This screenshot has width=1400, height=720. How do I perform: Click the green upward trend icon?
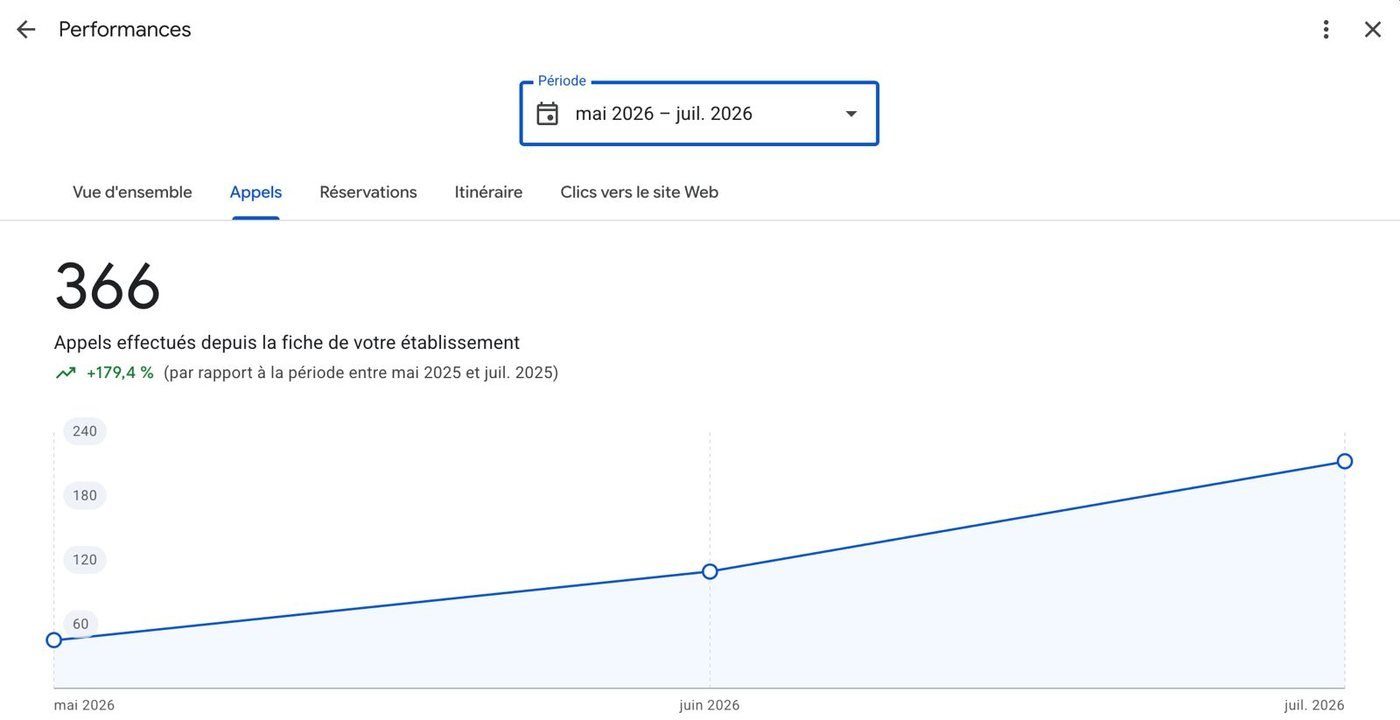point(66,373)
